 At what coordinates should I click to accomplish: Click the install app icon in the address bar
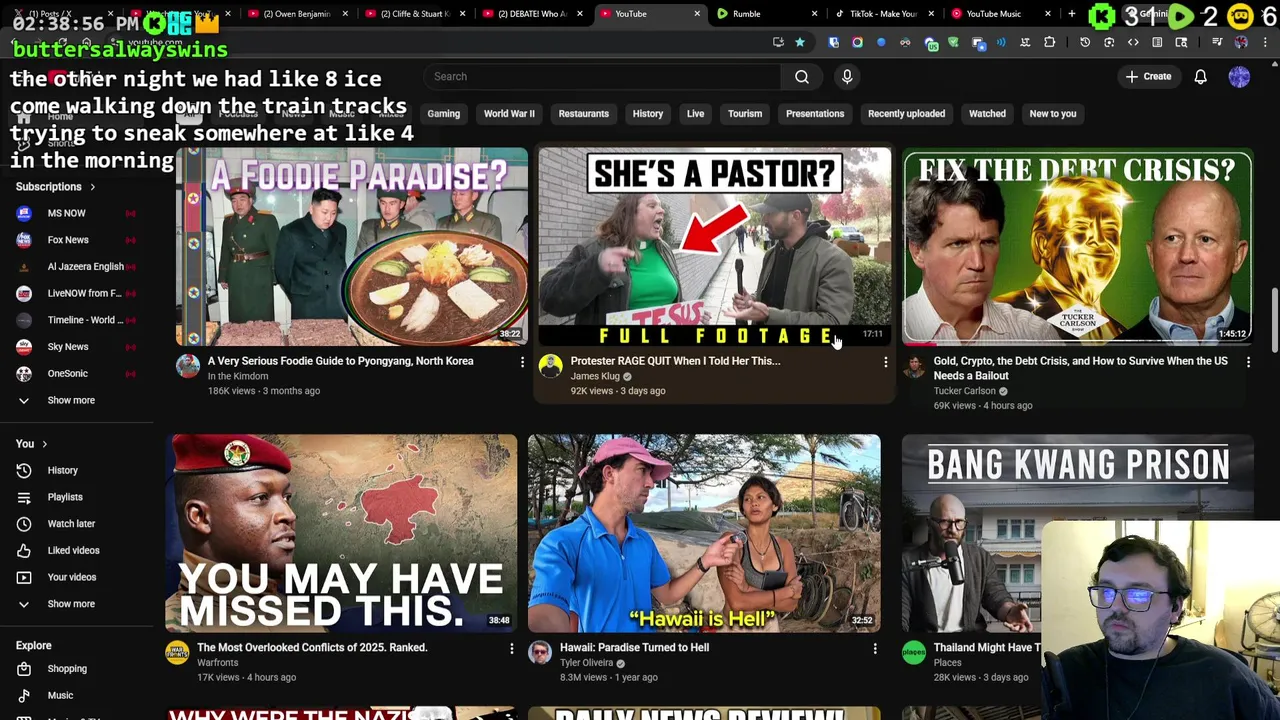pyautogui.click(x=778, y=42)
